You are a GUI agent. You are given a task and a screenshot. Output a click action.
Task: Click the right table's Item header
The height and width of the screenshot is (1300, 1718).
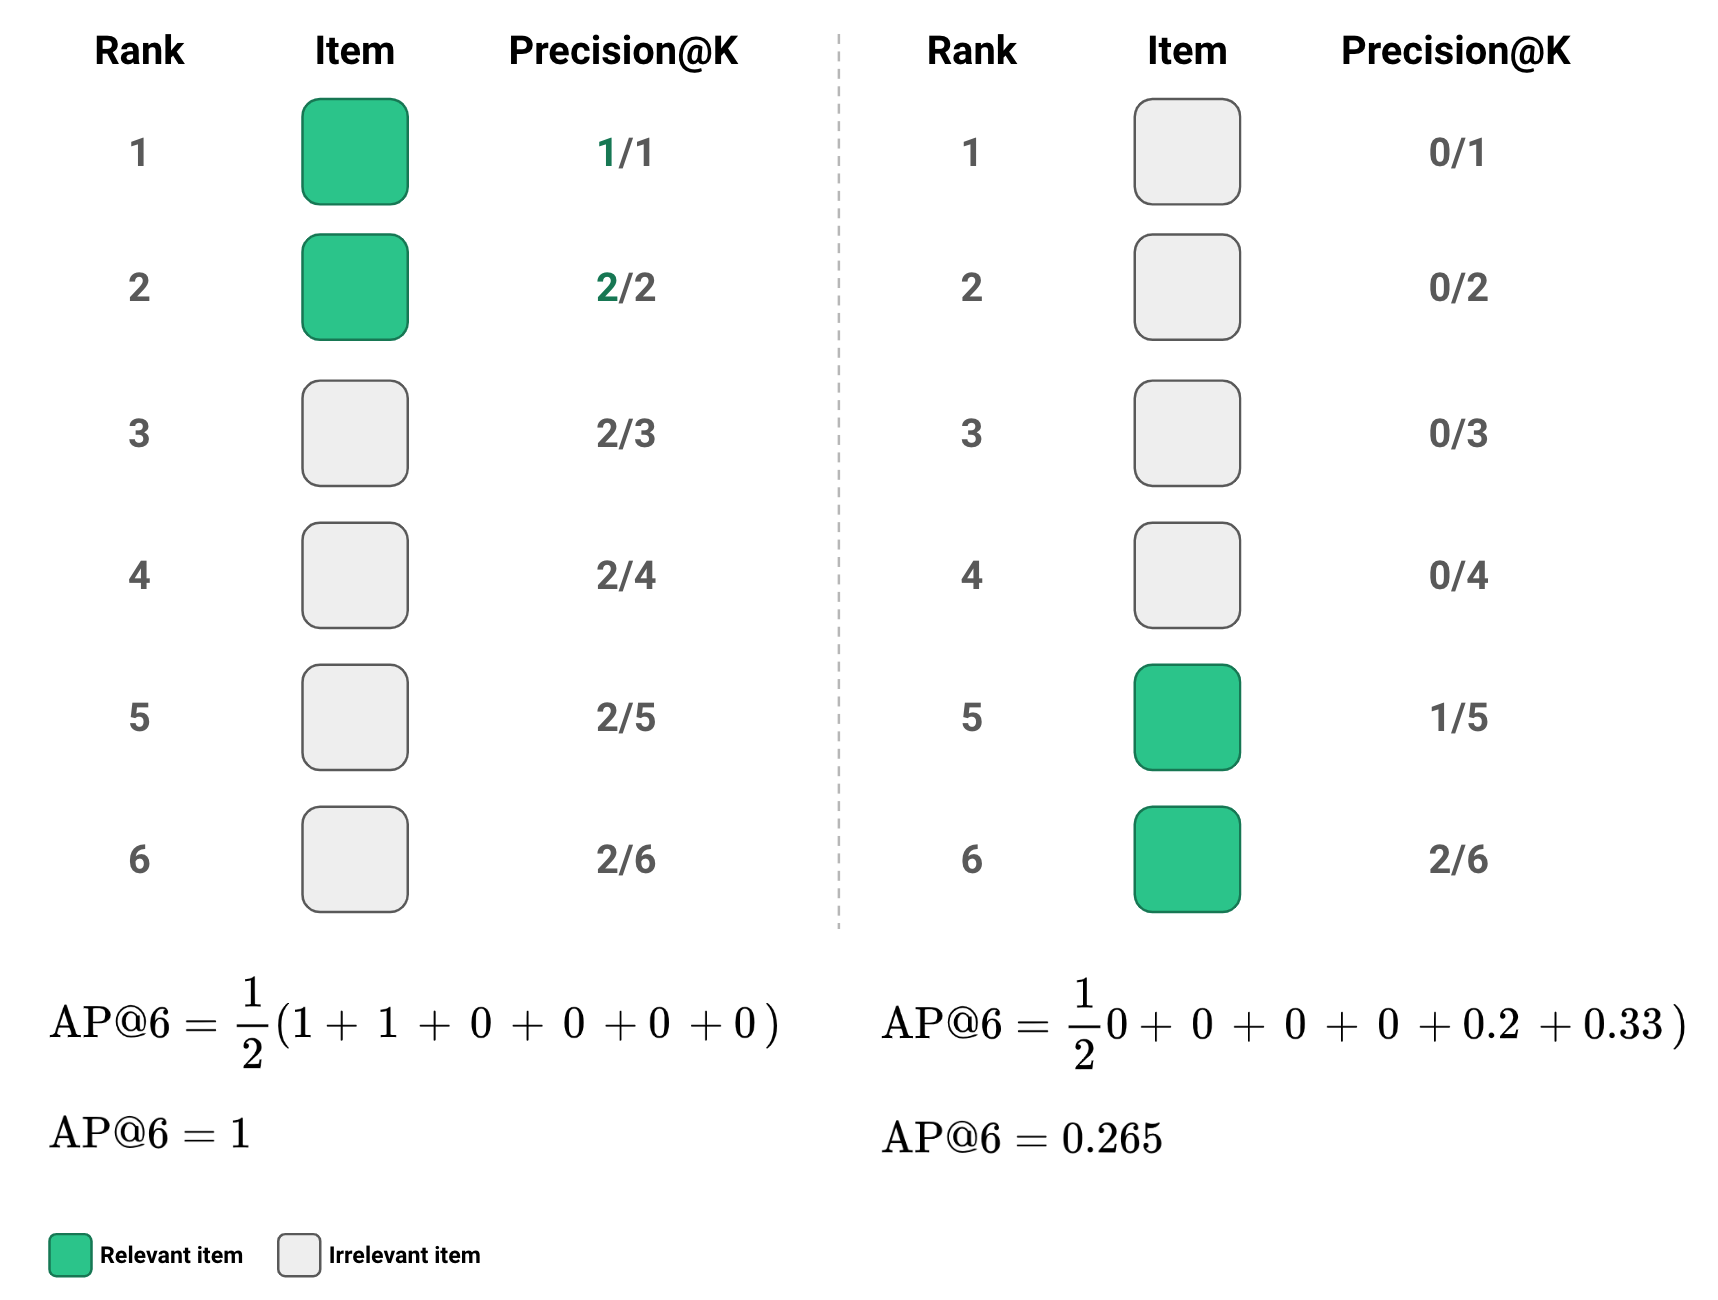point(1187,51)
